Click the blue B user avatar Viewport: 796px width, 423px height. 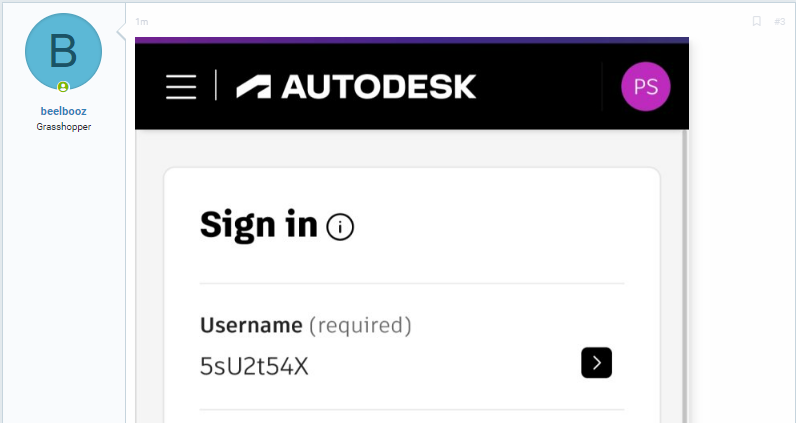tap(63, 51)
